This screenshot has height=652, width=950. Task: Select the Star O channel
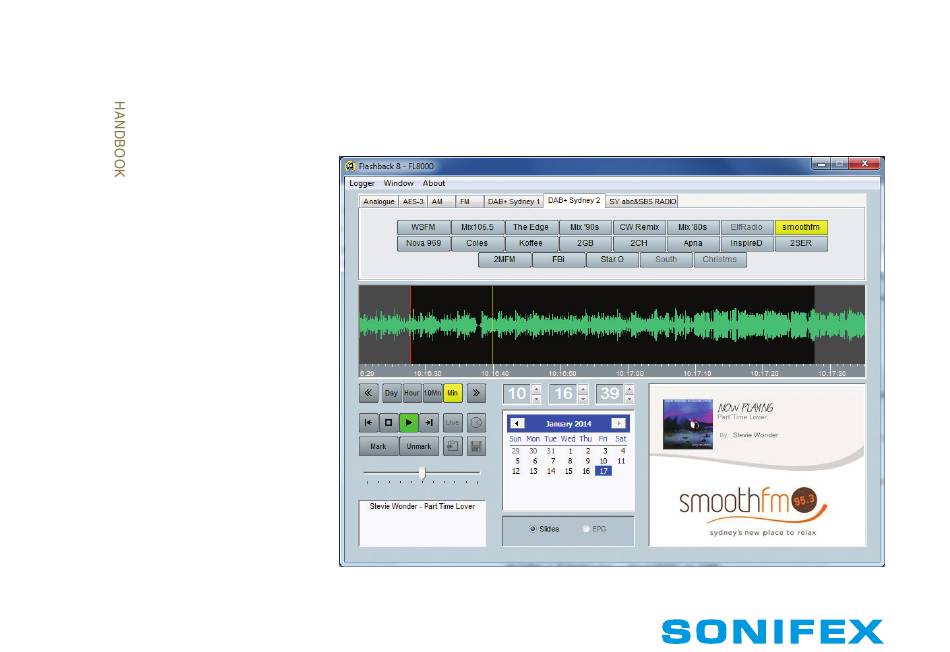612,259
